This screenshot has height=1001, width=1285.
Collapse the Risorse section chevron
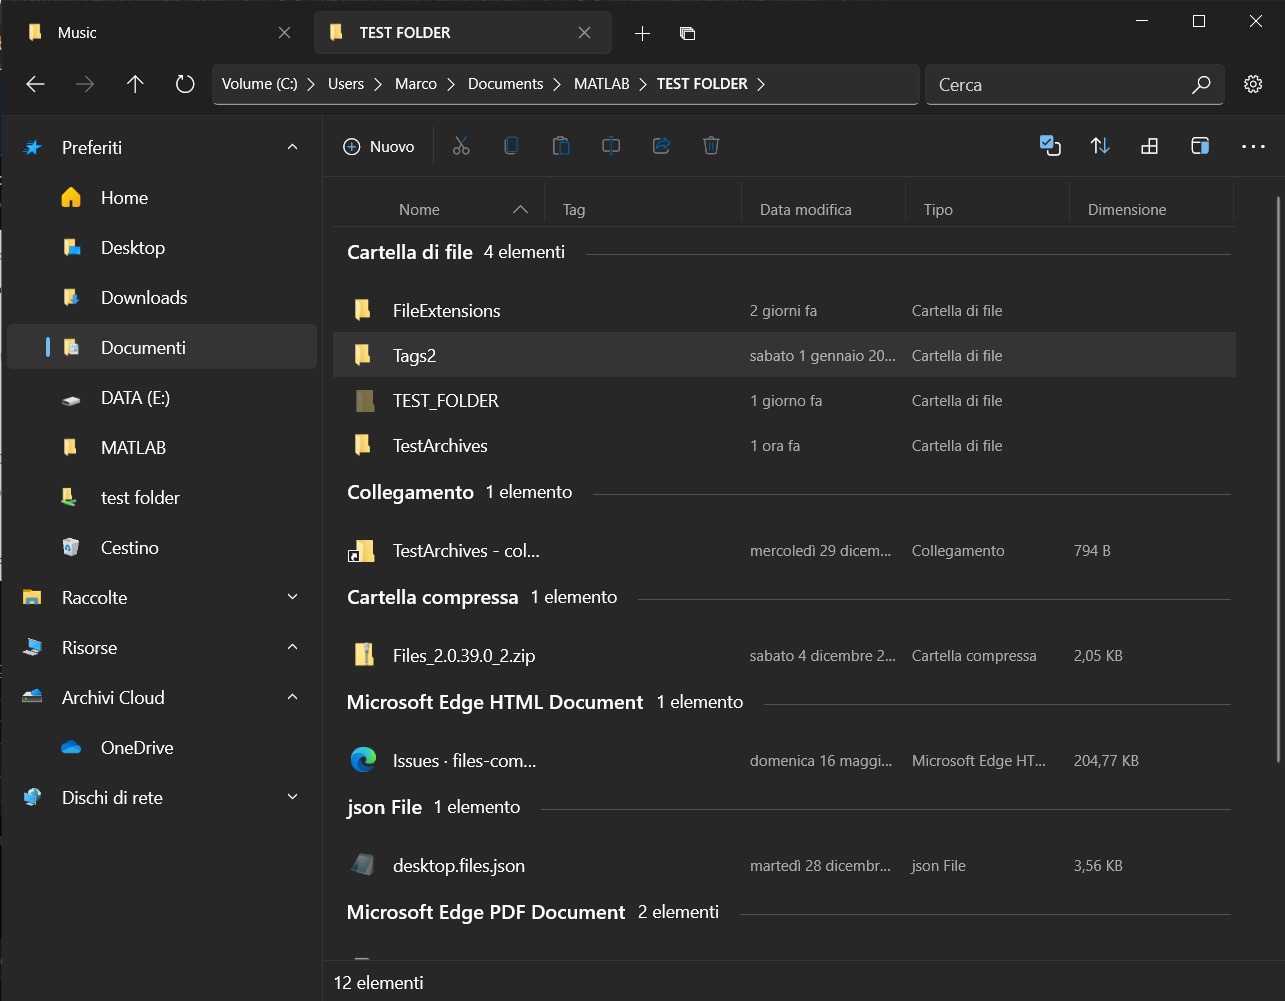(x=292, y=647)
